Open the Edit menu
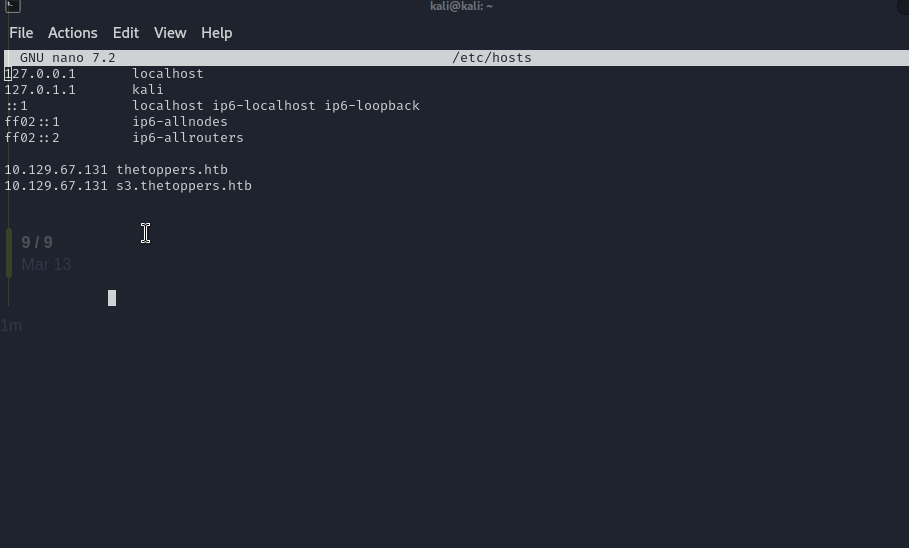909x548 pixels. point(126,33)
